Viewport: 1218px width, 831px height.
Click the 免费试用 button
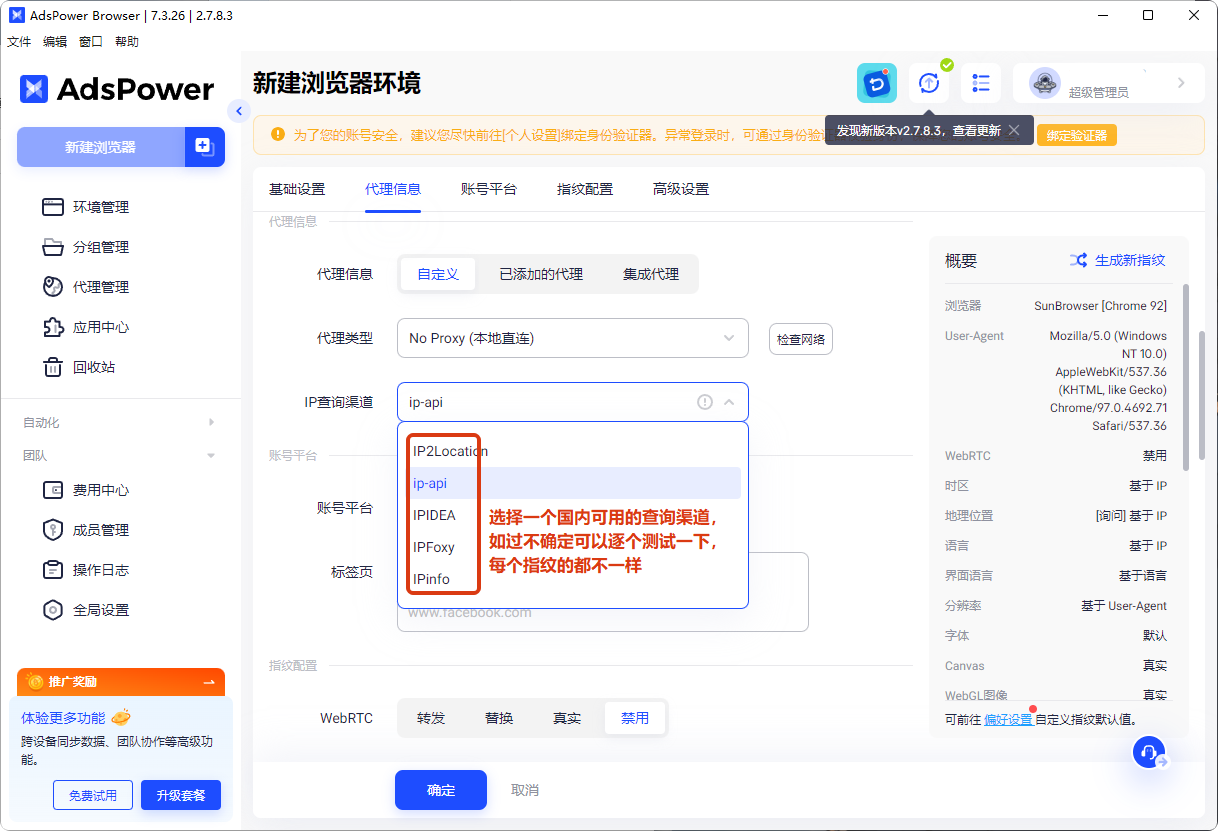pos(93,796)
